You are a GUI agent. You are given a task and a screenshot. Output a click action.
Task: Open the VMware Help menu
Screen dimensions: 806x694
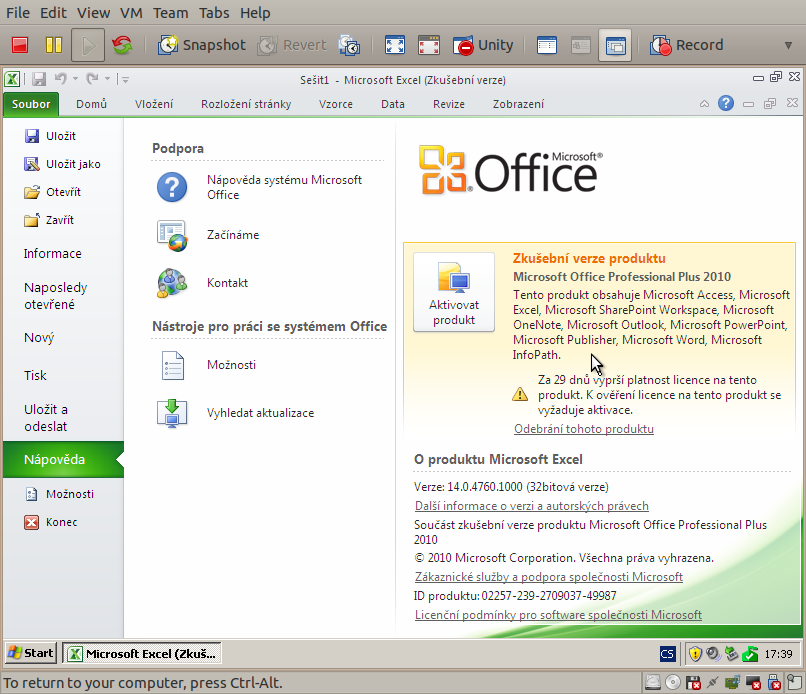pyautogui.click(x=255, y=13)
